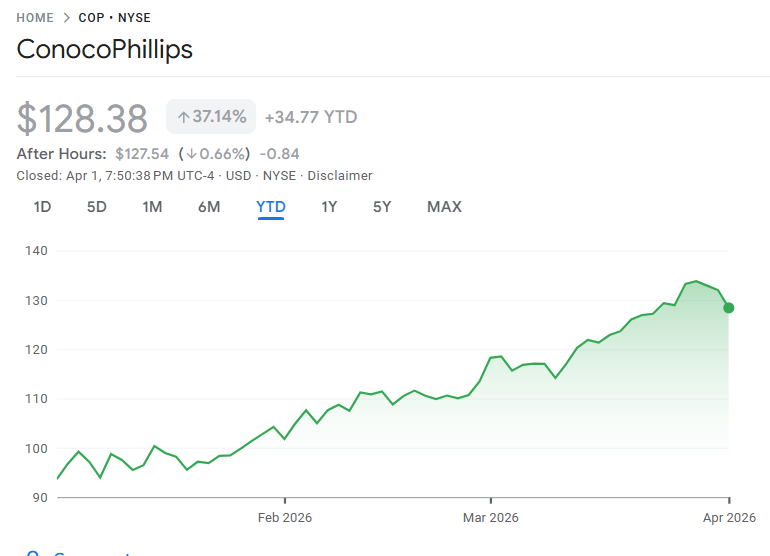Click the ConocoPhillips company heading
770x556 pixels.
coord(105,49)
